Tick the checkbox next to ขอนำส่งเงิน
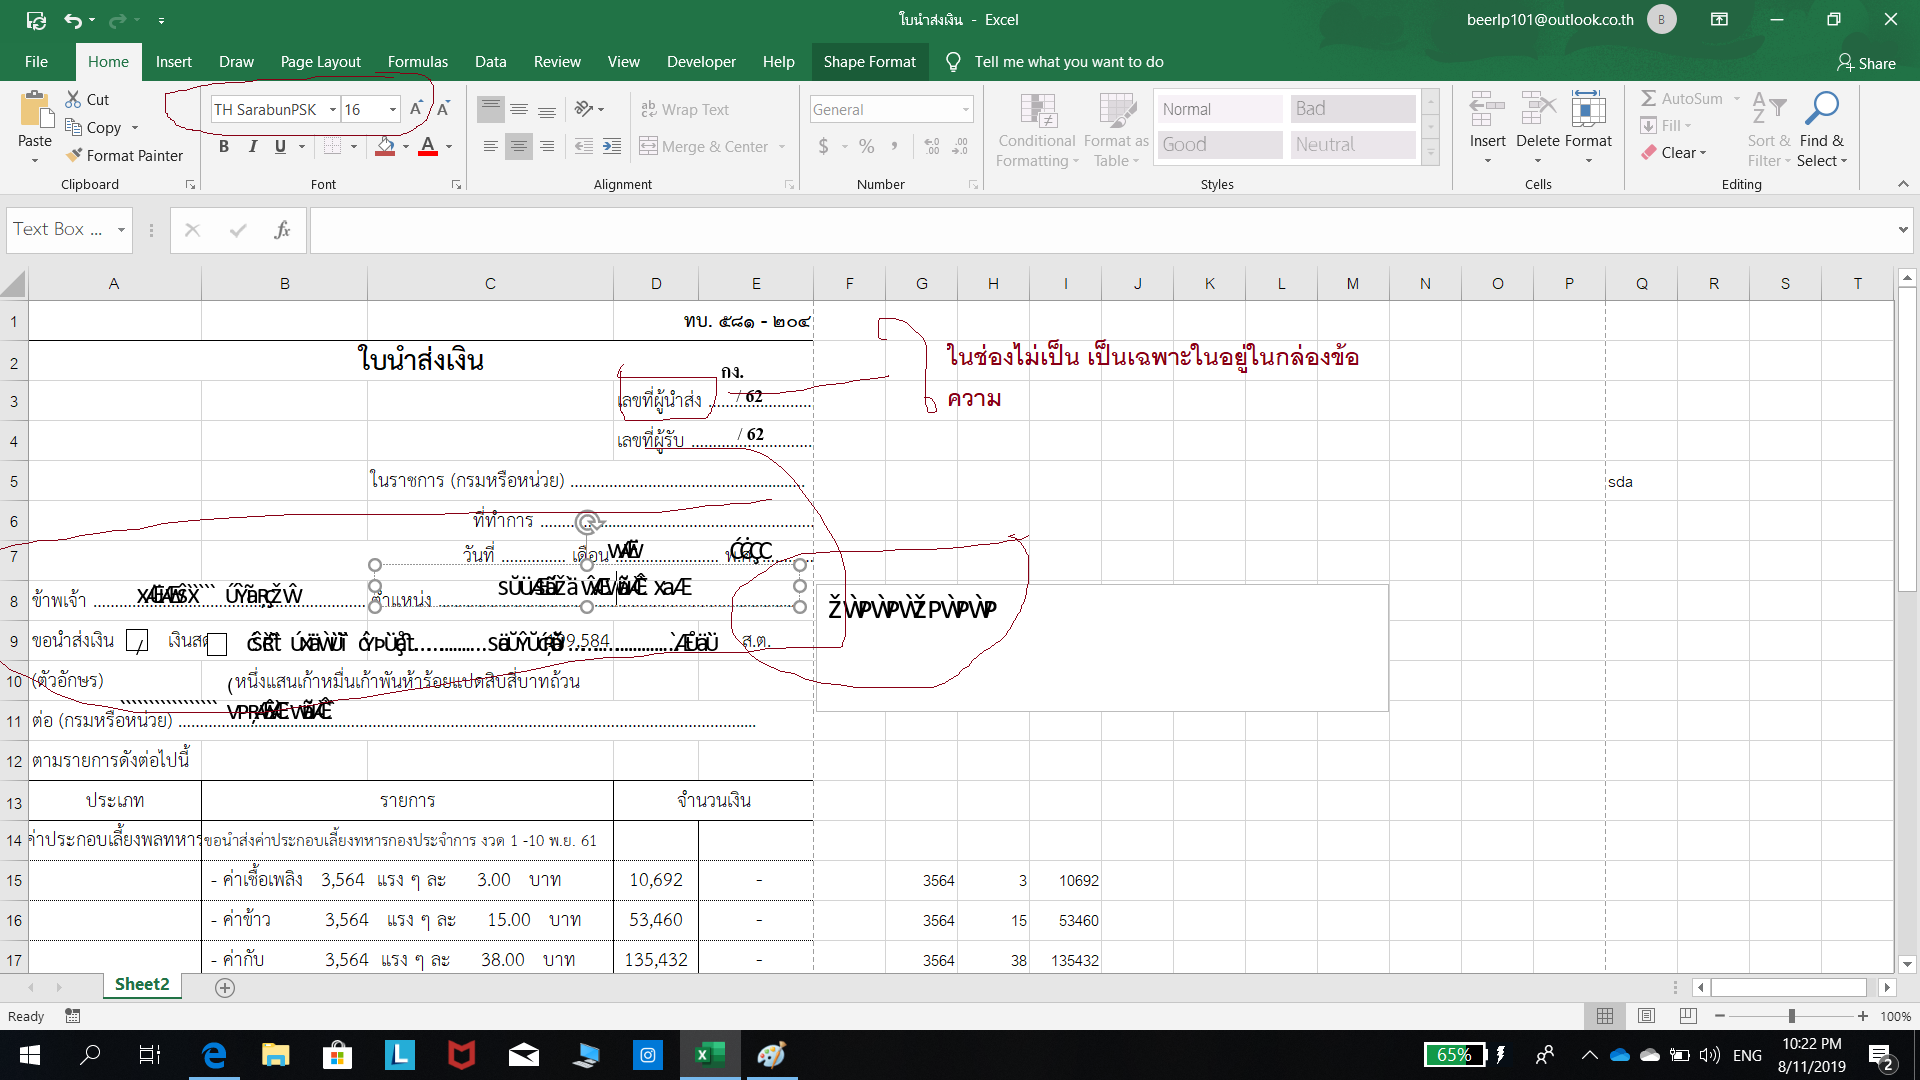This screenshot has height=1080, width=1920. tap(137, 642)
